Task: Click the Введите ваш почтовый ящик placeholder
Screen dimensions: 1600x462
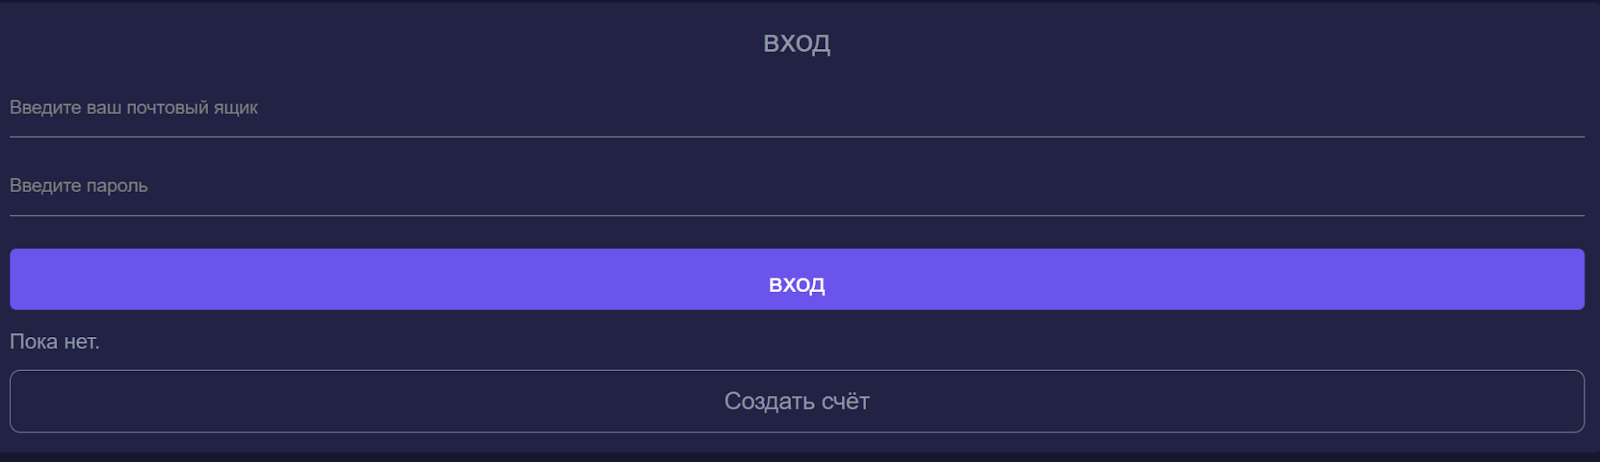Action: pos(134,108)
